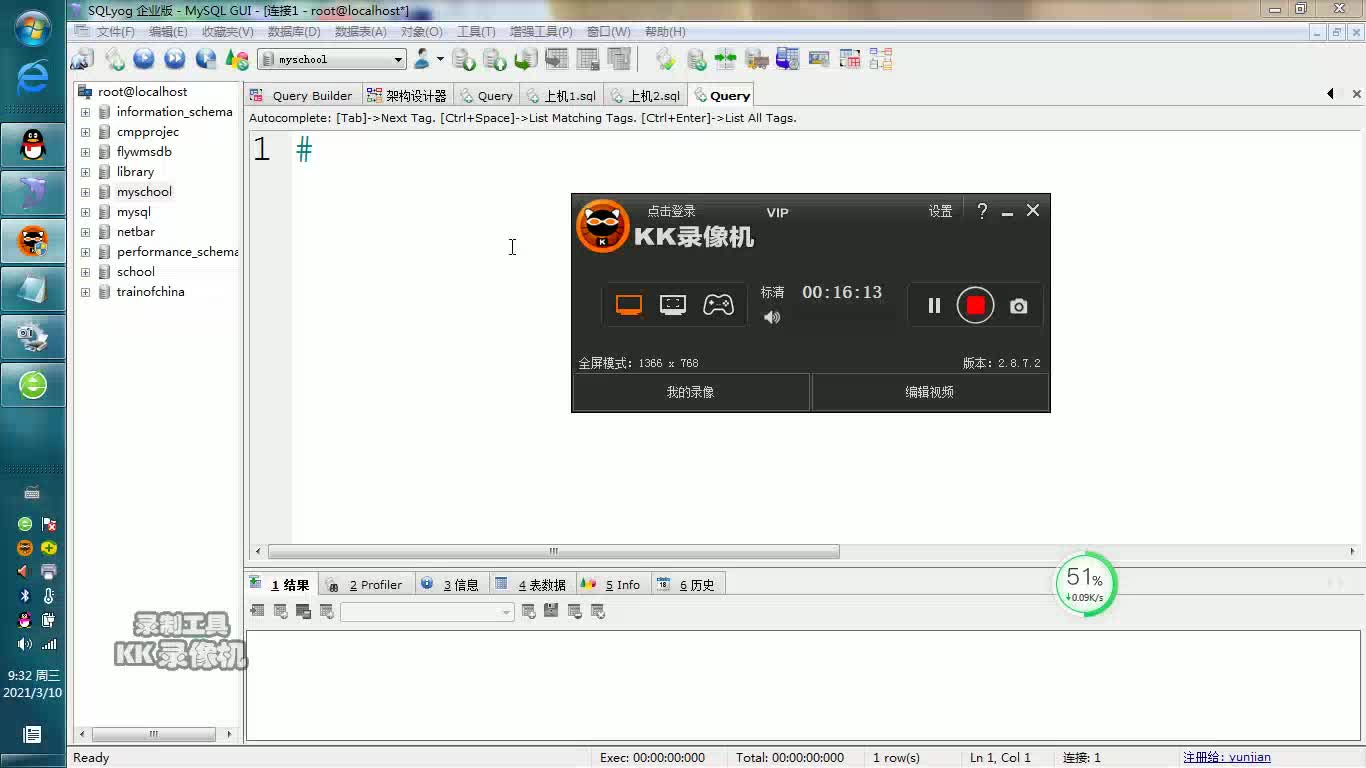Click the screen recording mode icon in KK录像机

[628, 304]
